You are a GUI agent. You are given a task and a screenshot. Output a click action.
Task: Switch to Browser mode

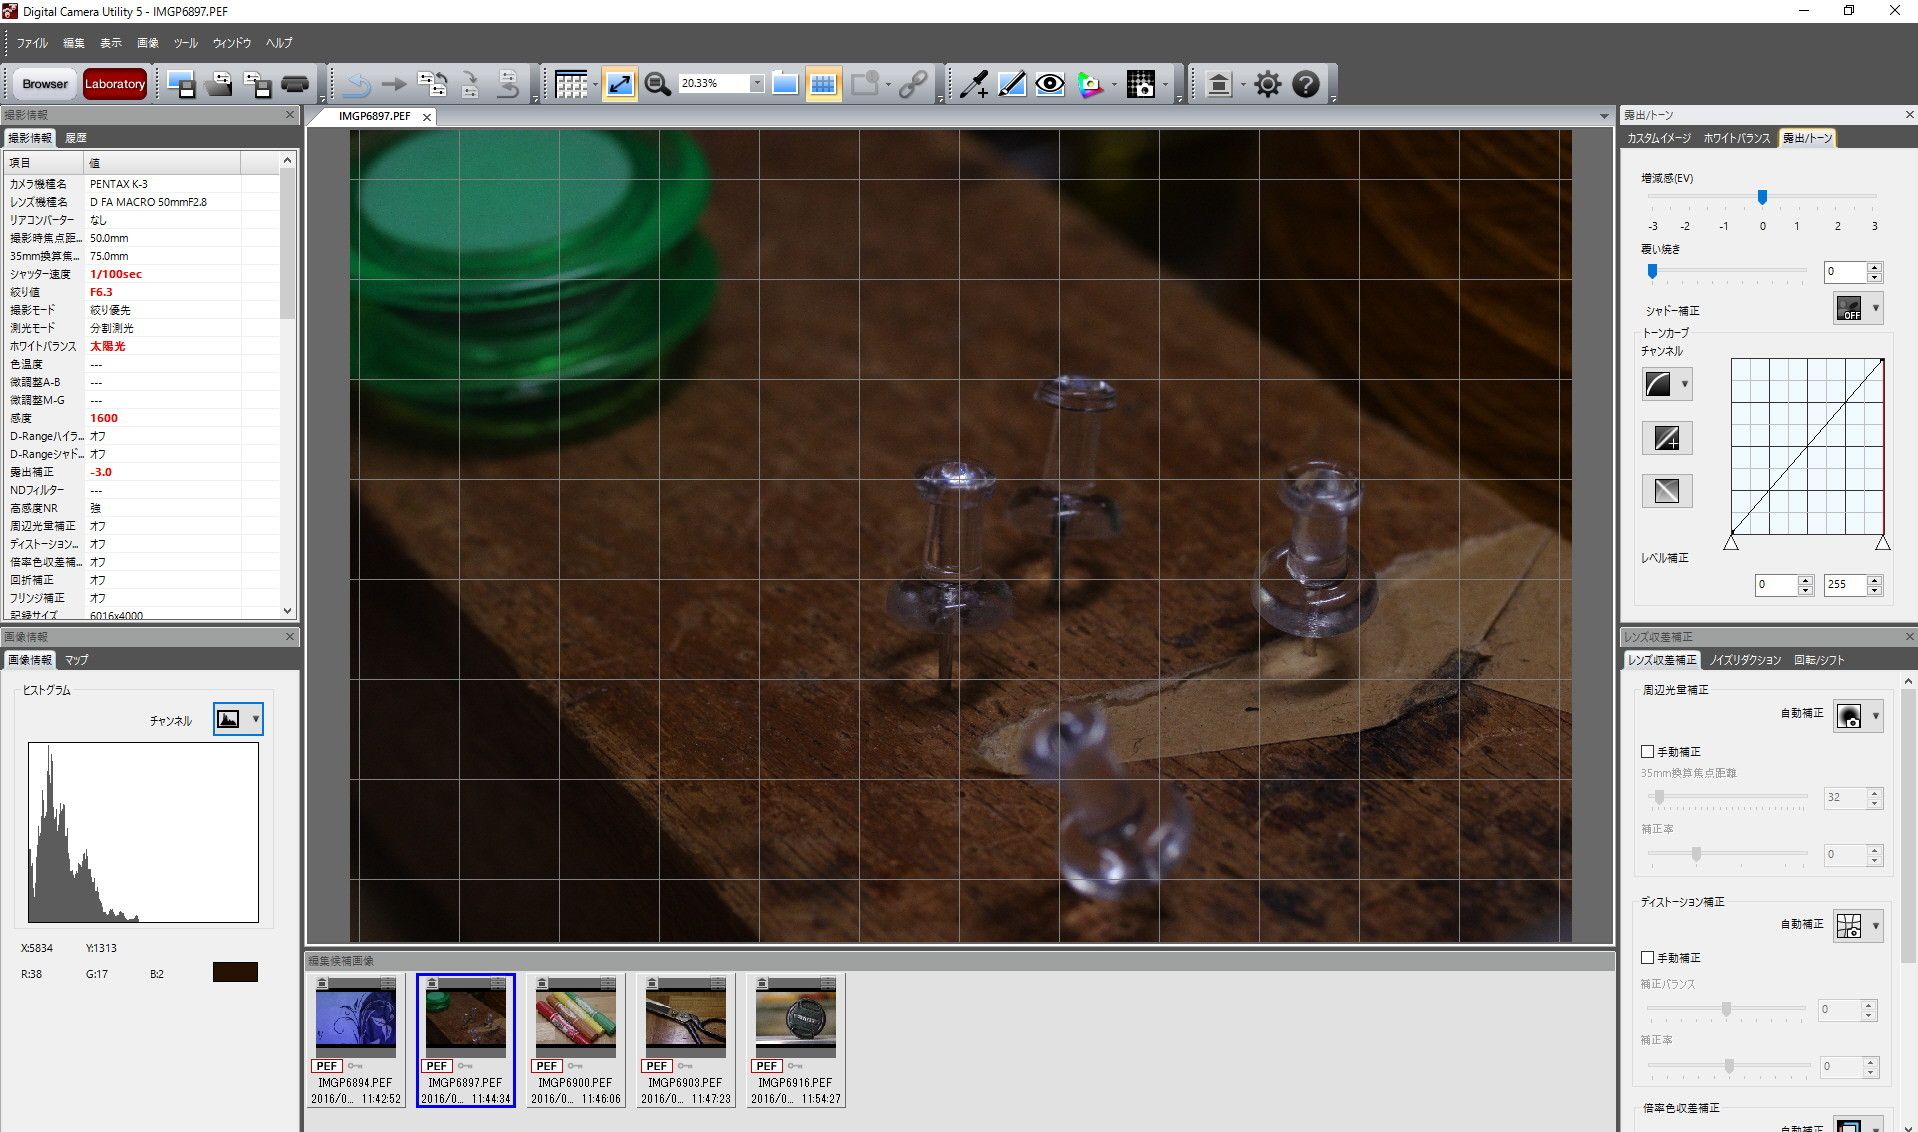click(45, 84)
